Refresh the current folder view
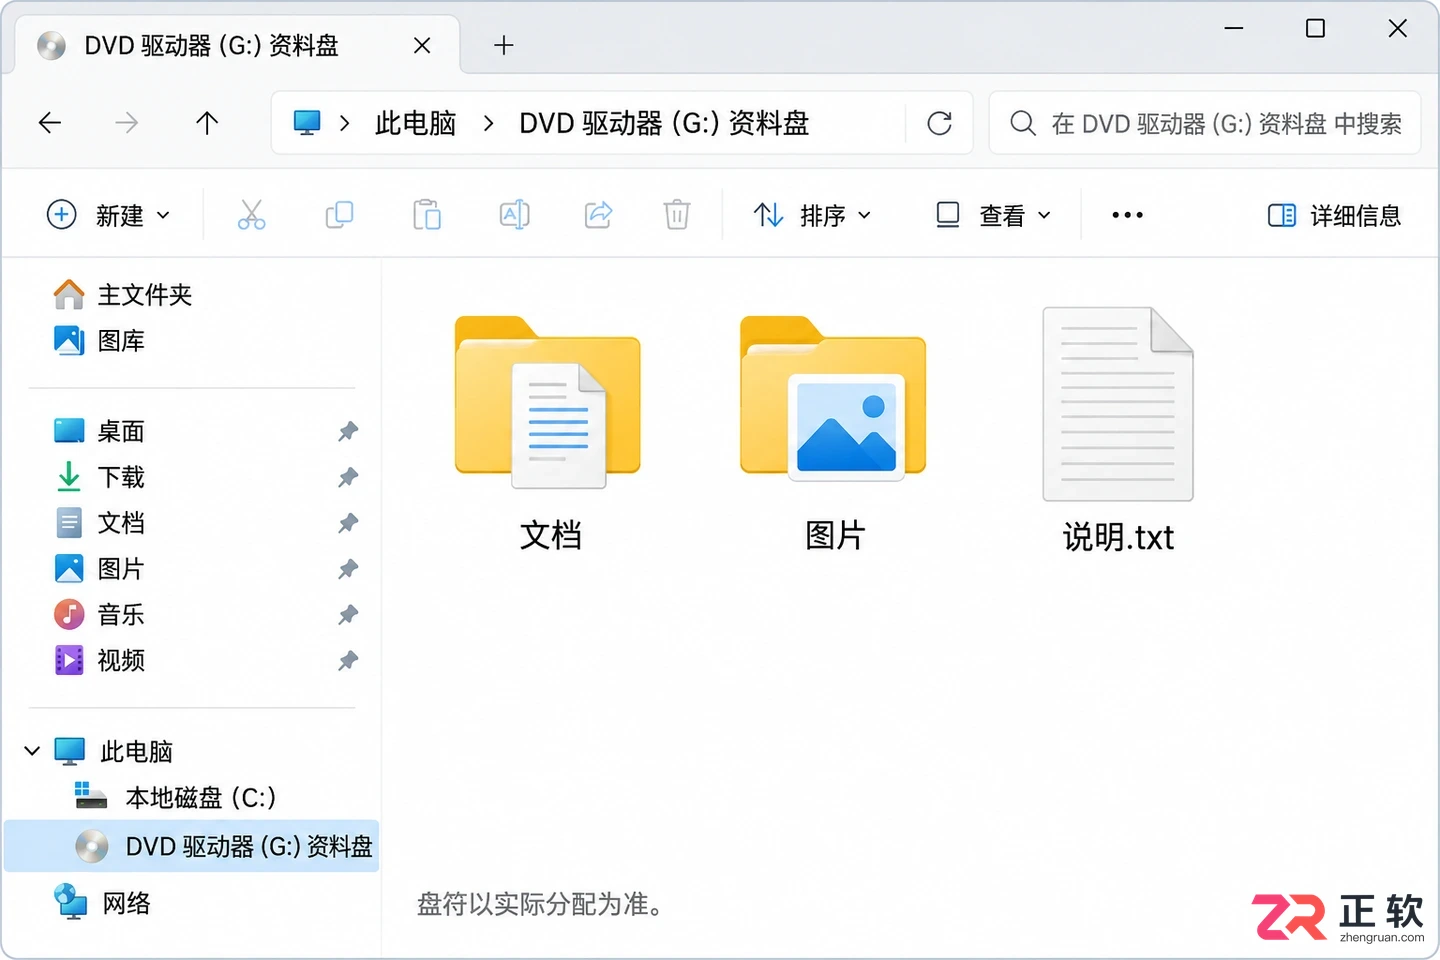This screenshot has height=960, width=1440. 939,123
